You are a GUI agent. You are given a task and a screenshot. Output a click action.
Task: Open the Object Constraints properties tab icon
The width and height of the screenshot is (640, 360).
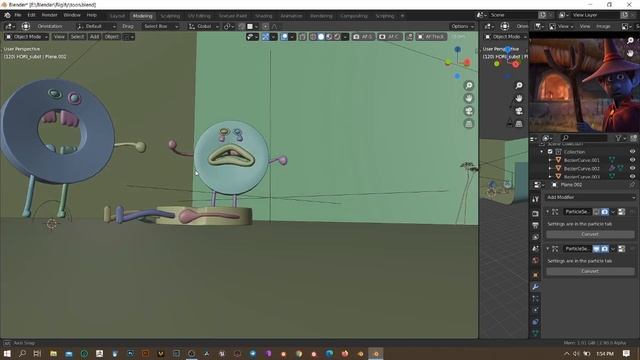[x=536, y=322]
